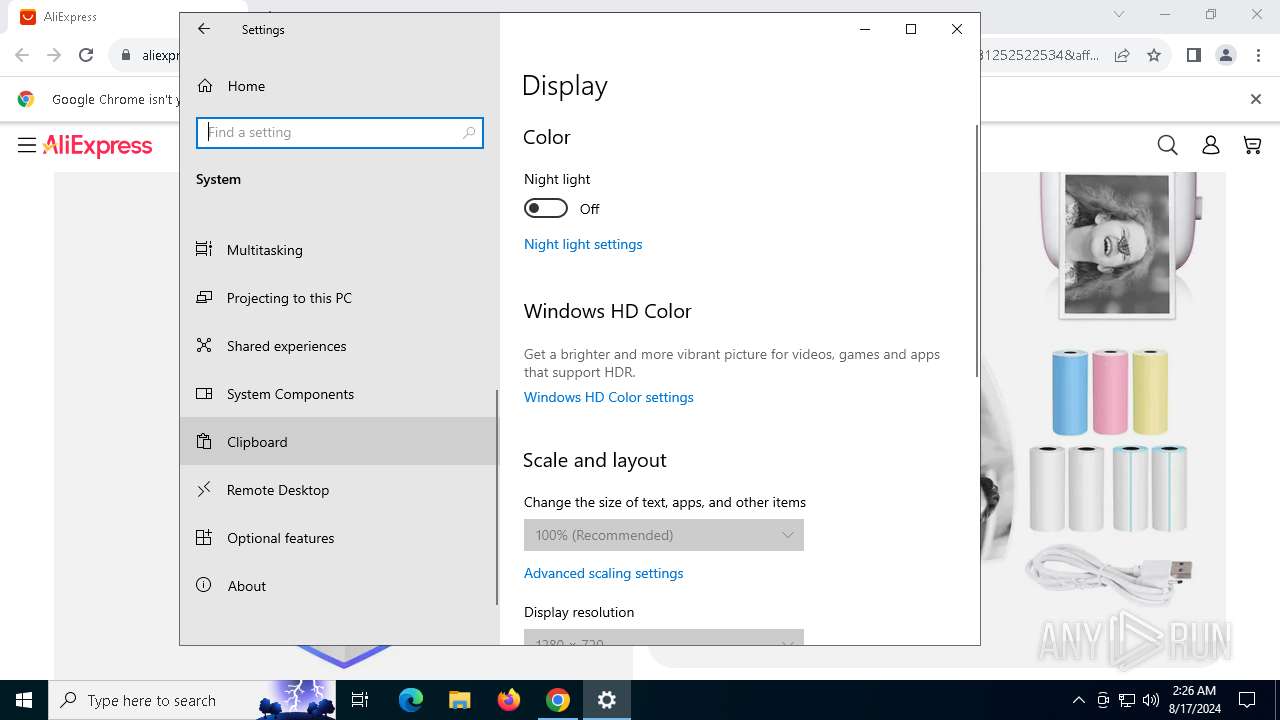Click the Meet Now camera tray icon
The width and height of the screenshot is (1280, 720).
1103,700
